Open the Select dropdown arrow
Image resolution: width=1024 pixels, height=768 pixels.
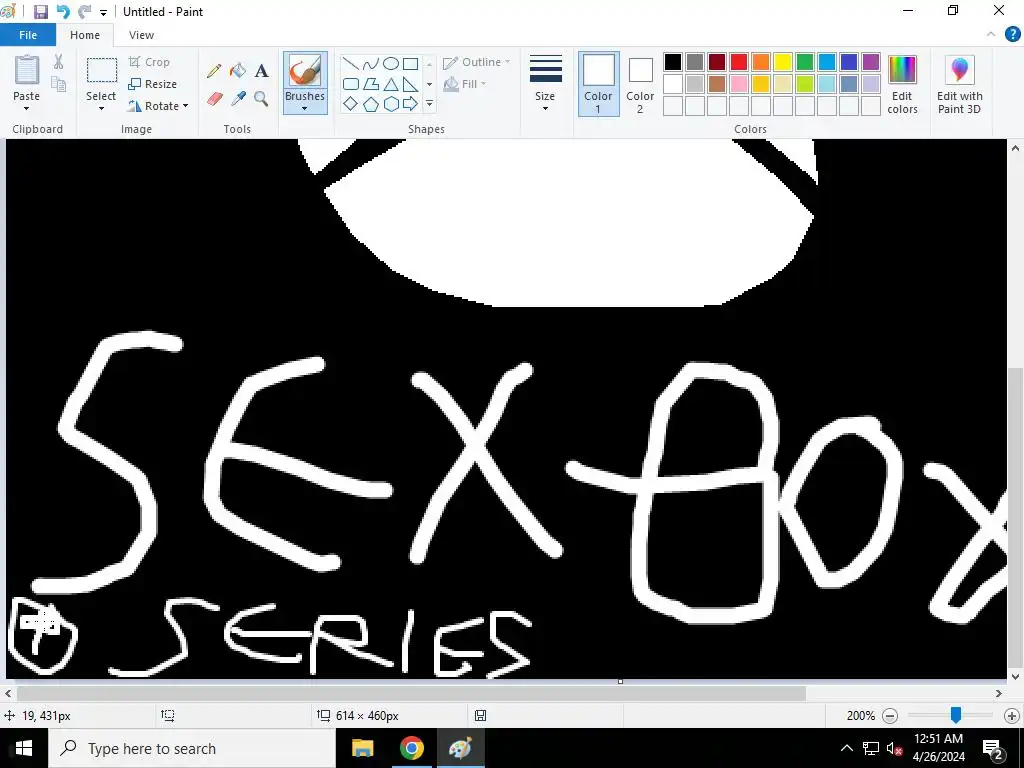[101, 108]
